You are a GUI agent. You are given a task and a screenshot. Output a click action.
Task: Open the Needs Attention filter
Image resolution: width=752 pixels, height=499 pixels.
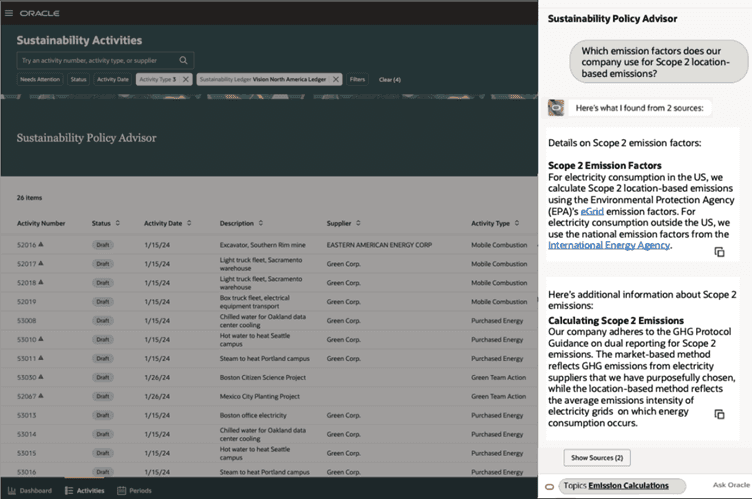point(40,79)
